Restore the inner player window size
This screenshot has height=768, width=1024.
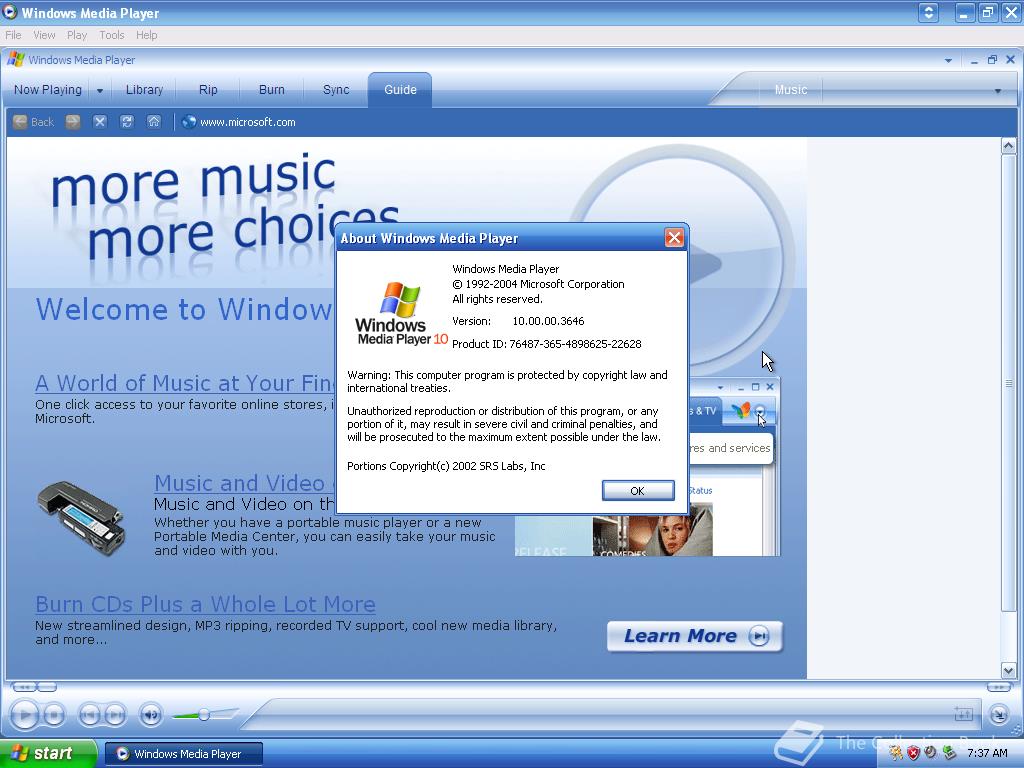pos(992,59)
